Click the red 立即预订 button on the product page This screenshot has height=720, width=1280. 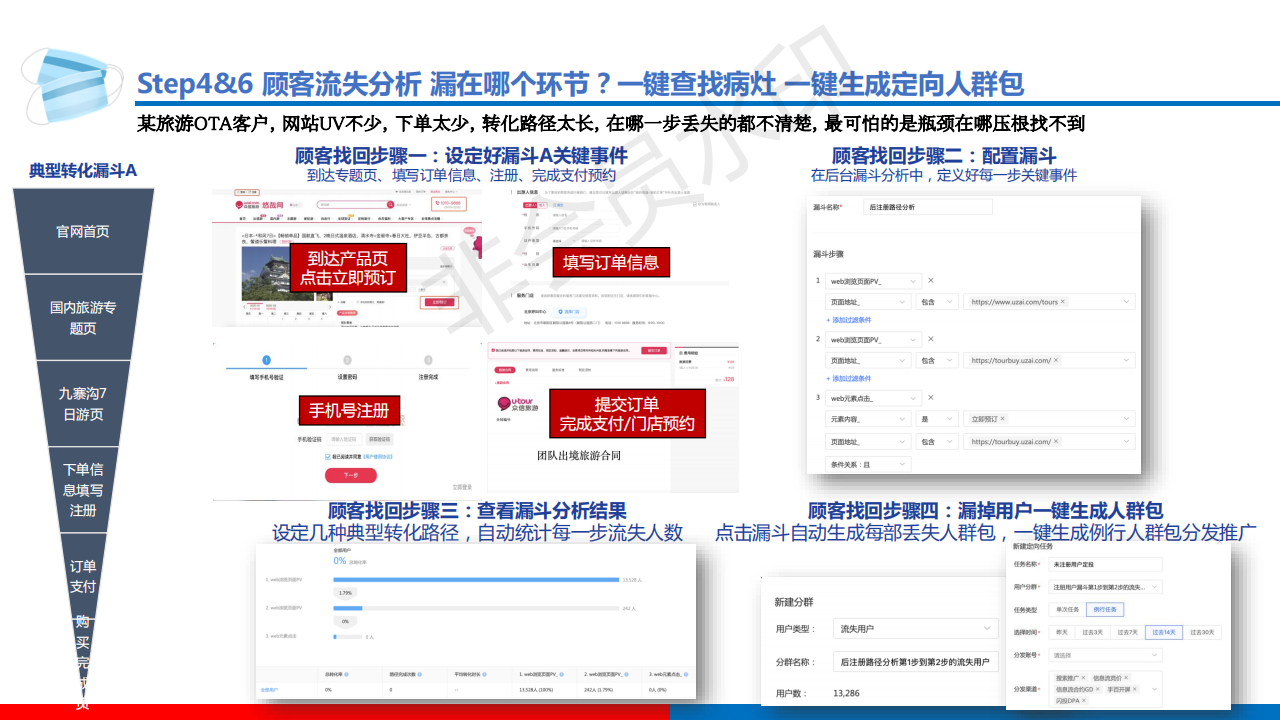tap(439, 302)
